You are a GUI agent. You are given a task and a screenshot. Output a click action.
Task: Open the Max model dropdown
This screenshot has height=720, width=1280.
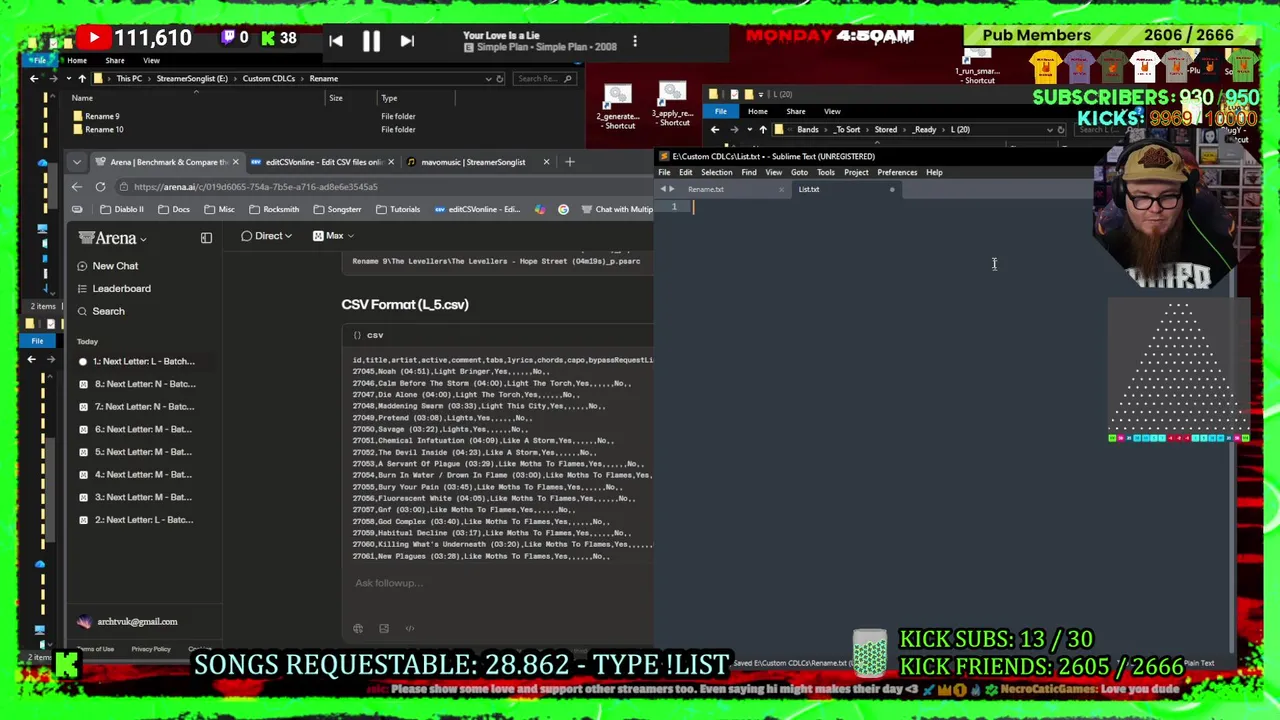[x=334, y=236]
